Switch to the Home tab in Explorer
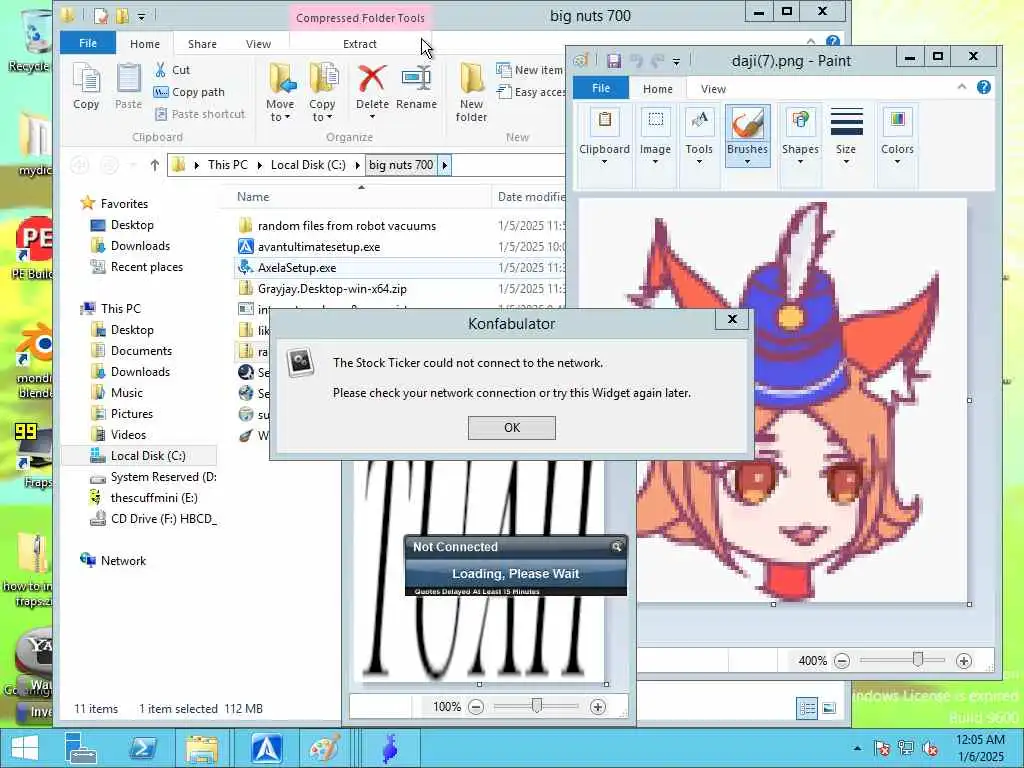 (144, 44)
